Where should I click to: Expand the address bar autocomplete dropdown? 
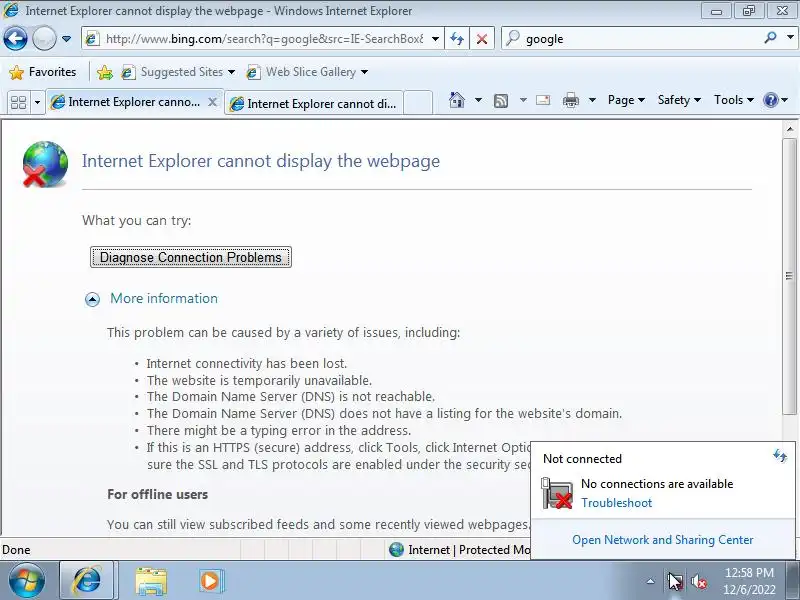(x=435, y=39)
